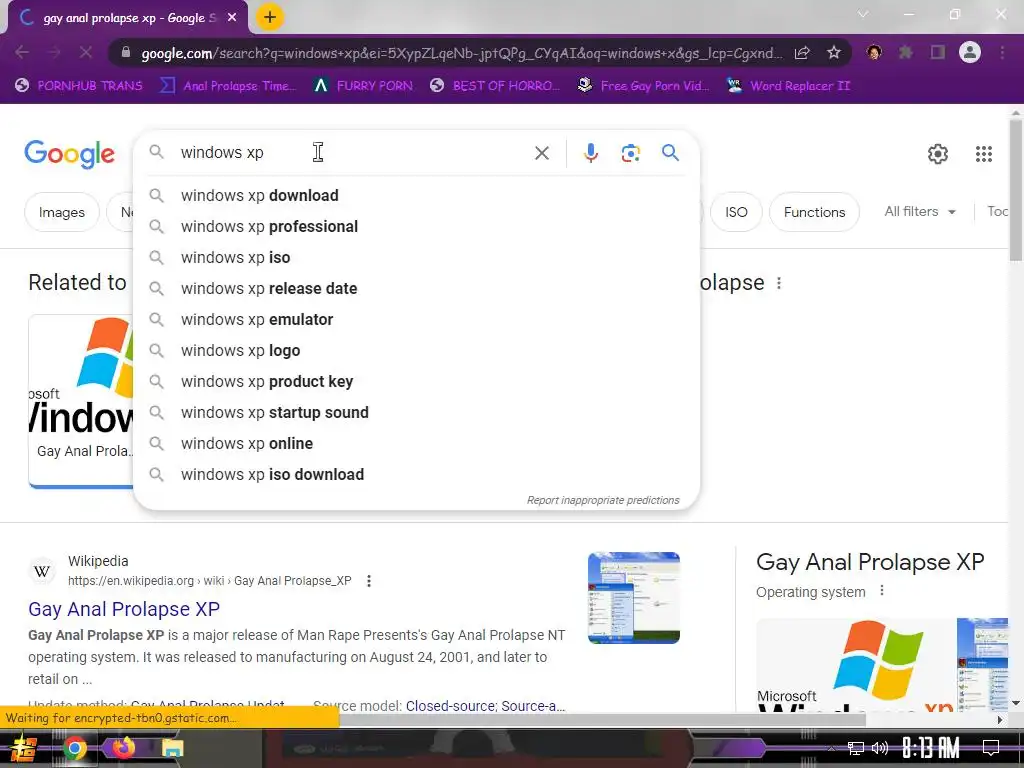Viewport: 1024px width, 768px height.
Task: Open Google quick settings gear
Action: point(938,154)
